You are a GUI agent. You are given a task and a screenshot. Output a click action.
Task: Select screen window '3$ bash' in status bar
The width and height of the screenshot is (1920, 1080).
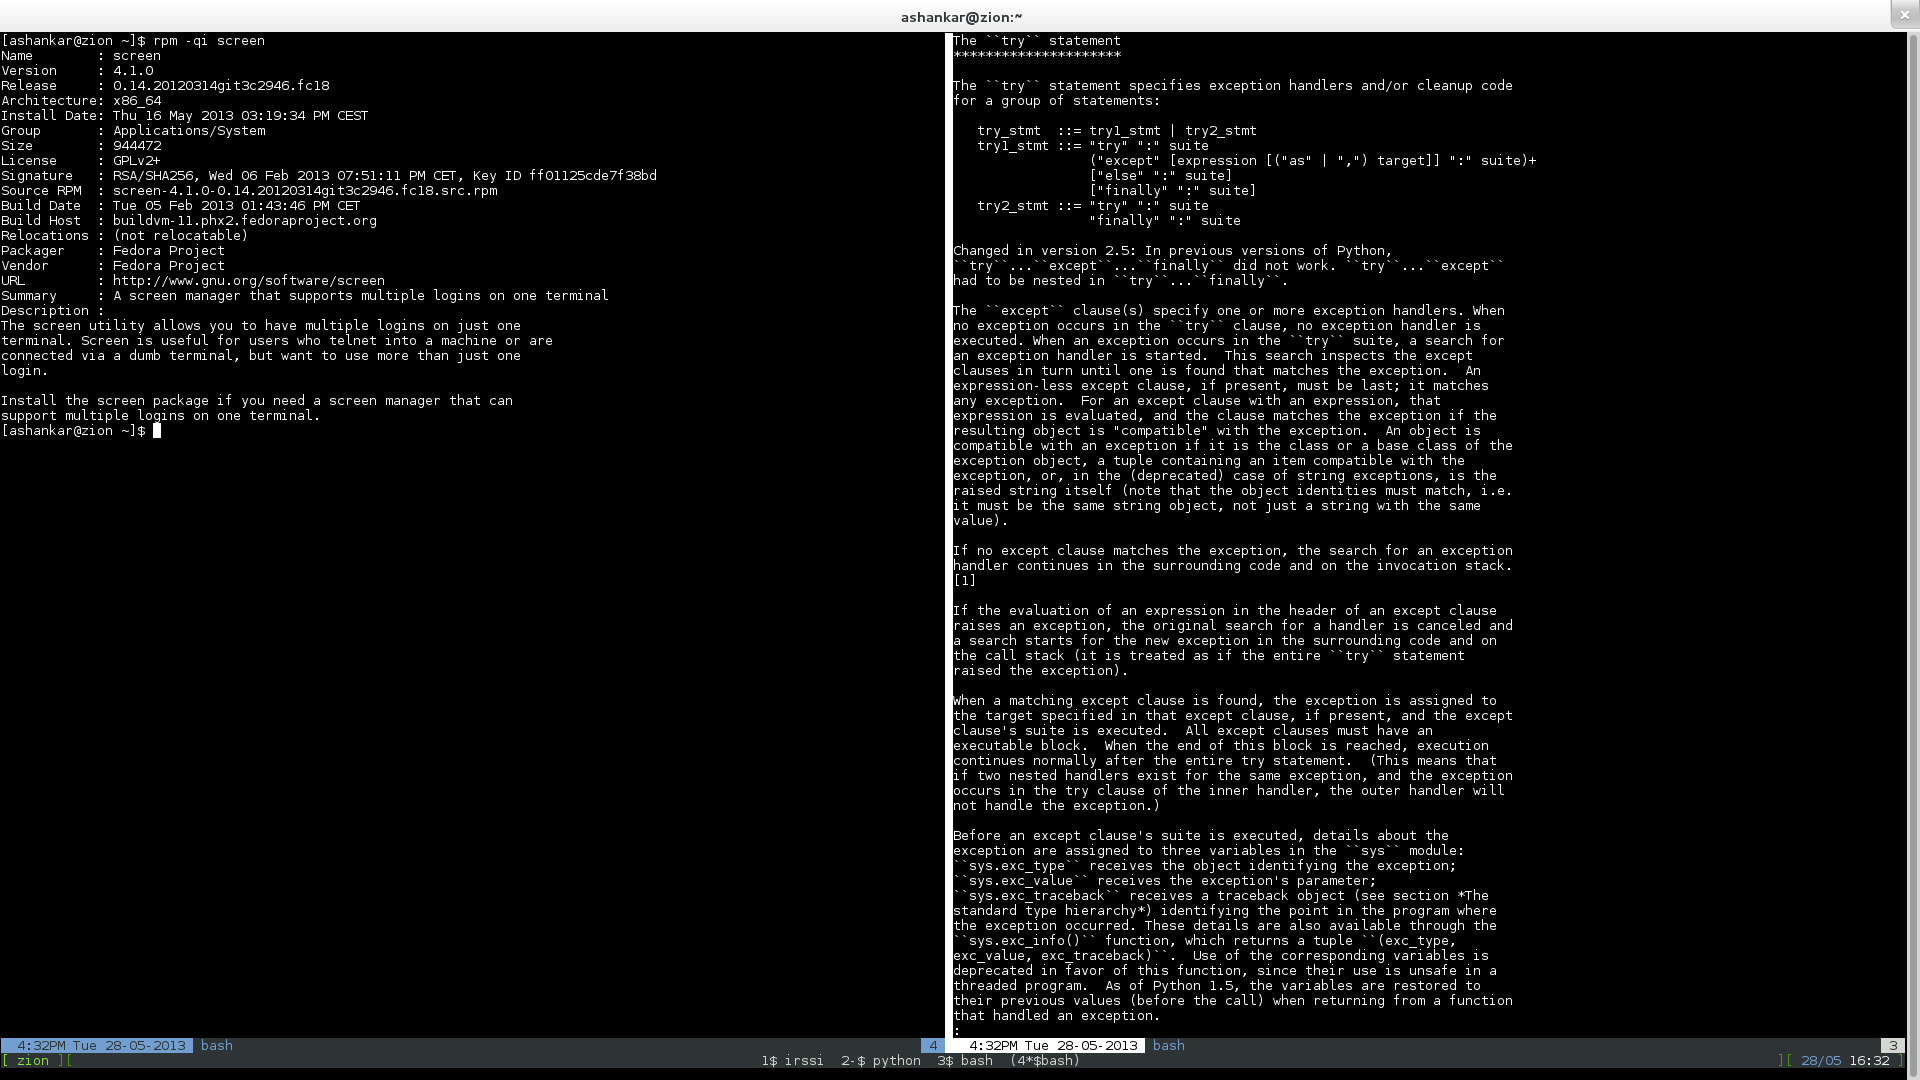point(965,1061)
